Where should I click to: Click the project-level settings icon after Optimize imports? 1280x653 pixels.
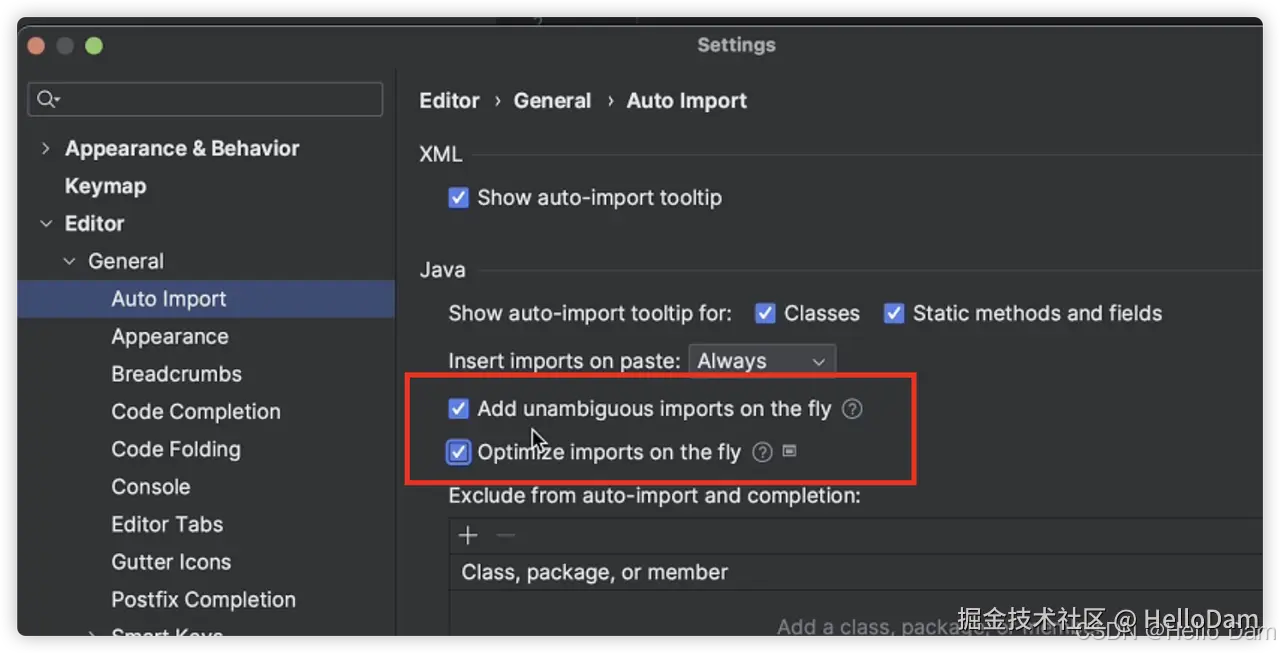[790, 452]
